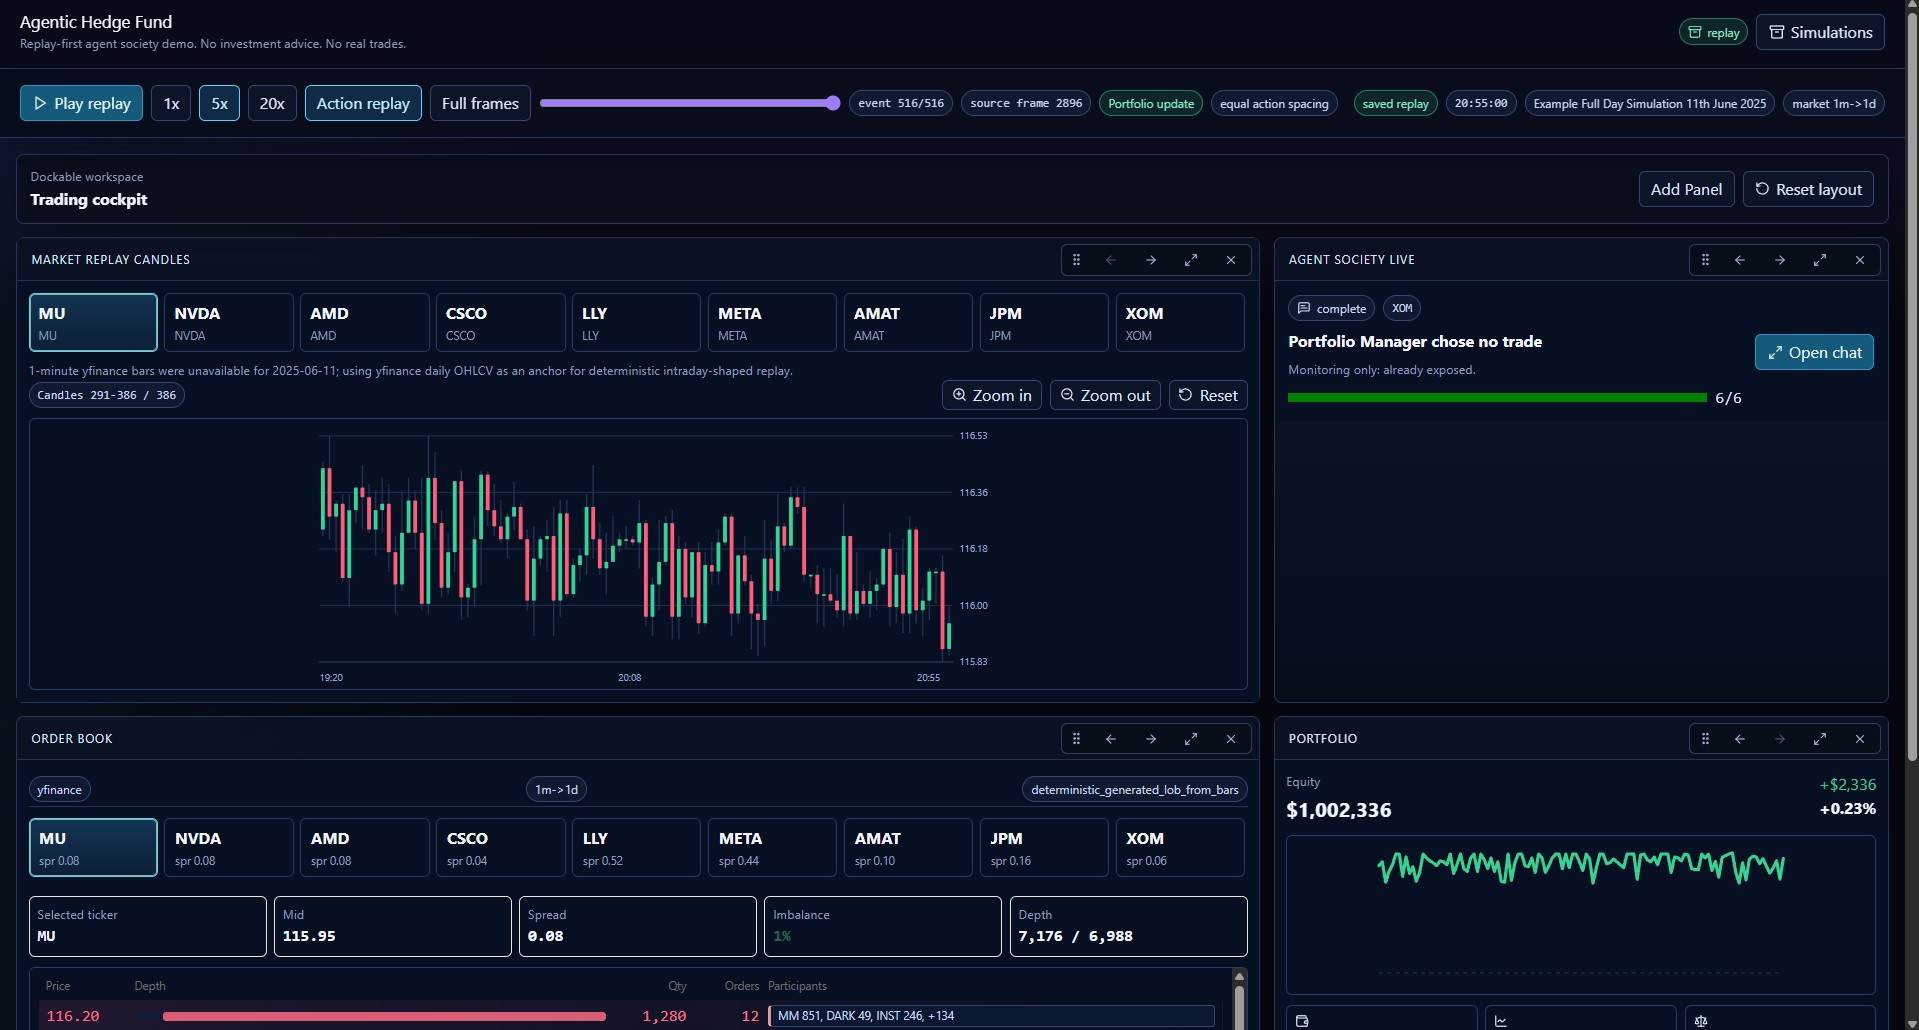Click the wallet icon card in Portfolio
1919x1030 pixels.
[1381, 1018]
